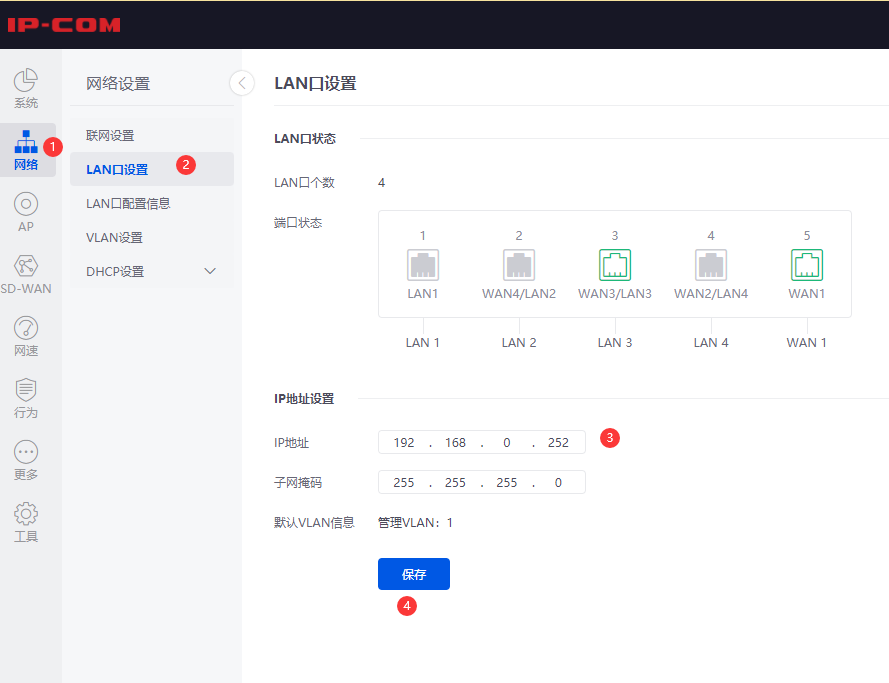Click the 端口状态 label
The height and width of the screenshot is (683, 889).
click(x=298, y=223)
